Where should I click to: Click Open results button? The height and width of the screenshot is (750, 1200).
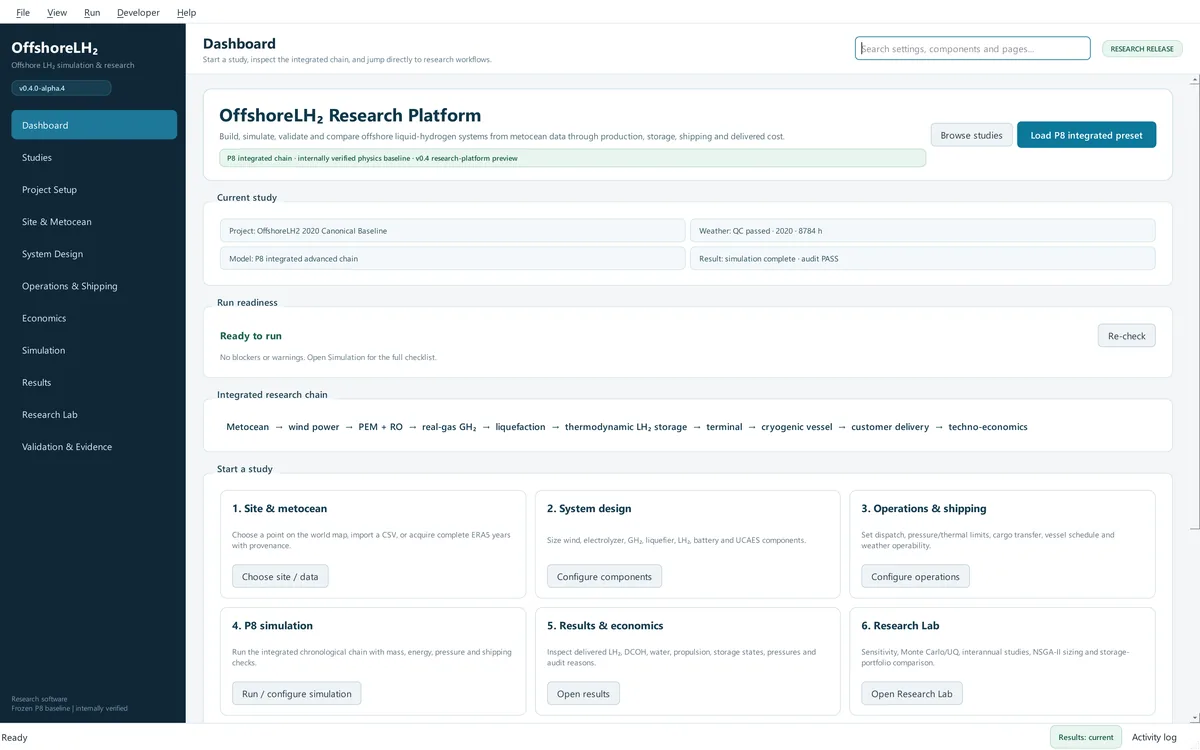pyautogui.click(x=583, y=693)
